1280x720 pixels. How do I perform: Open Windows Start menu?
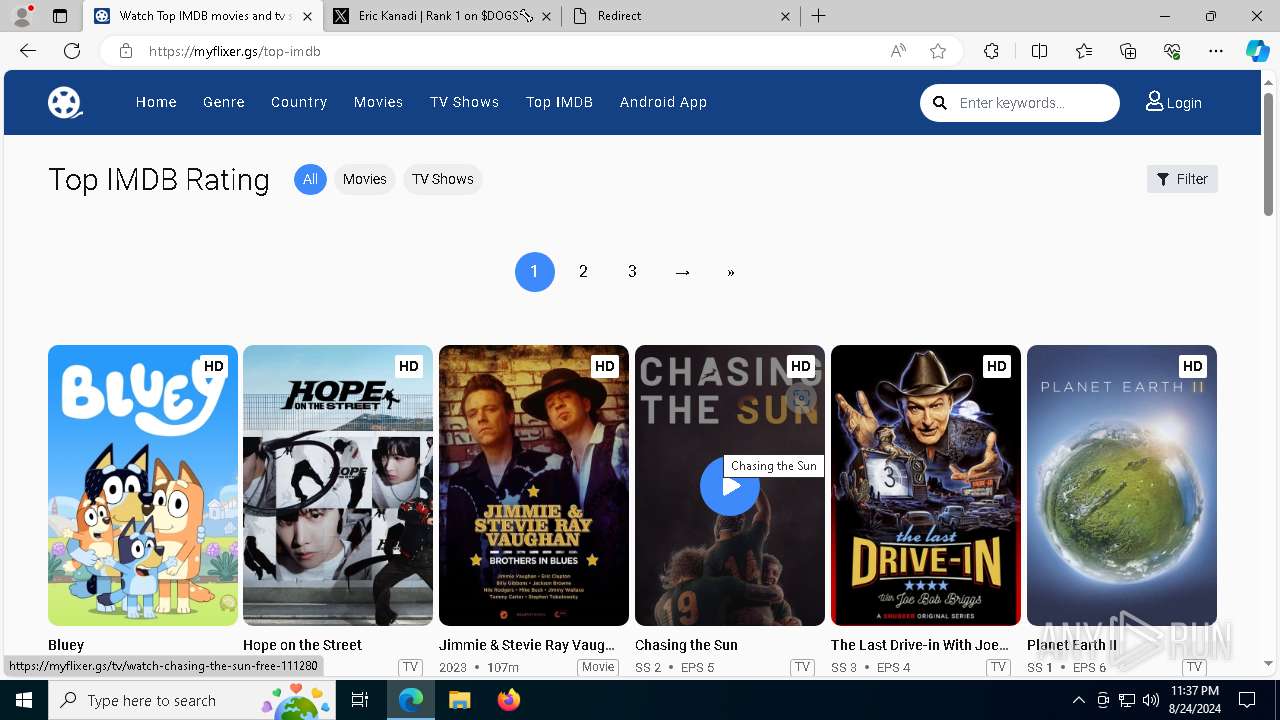point(24,700)
